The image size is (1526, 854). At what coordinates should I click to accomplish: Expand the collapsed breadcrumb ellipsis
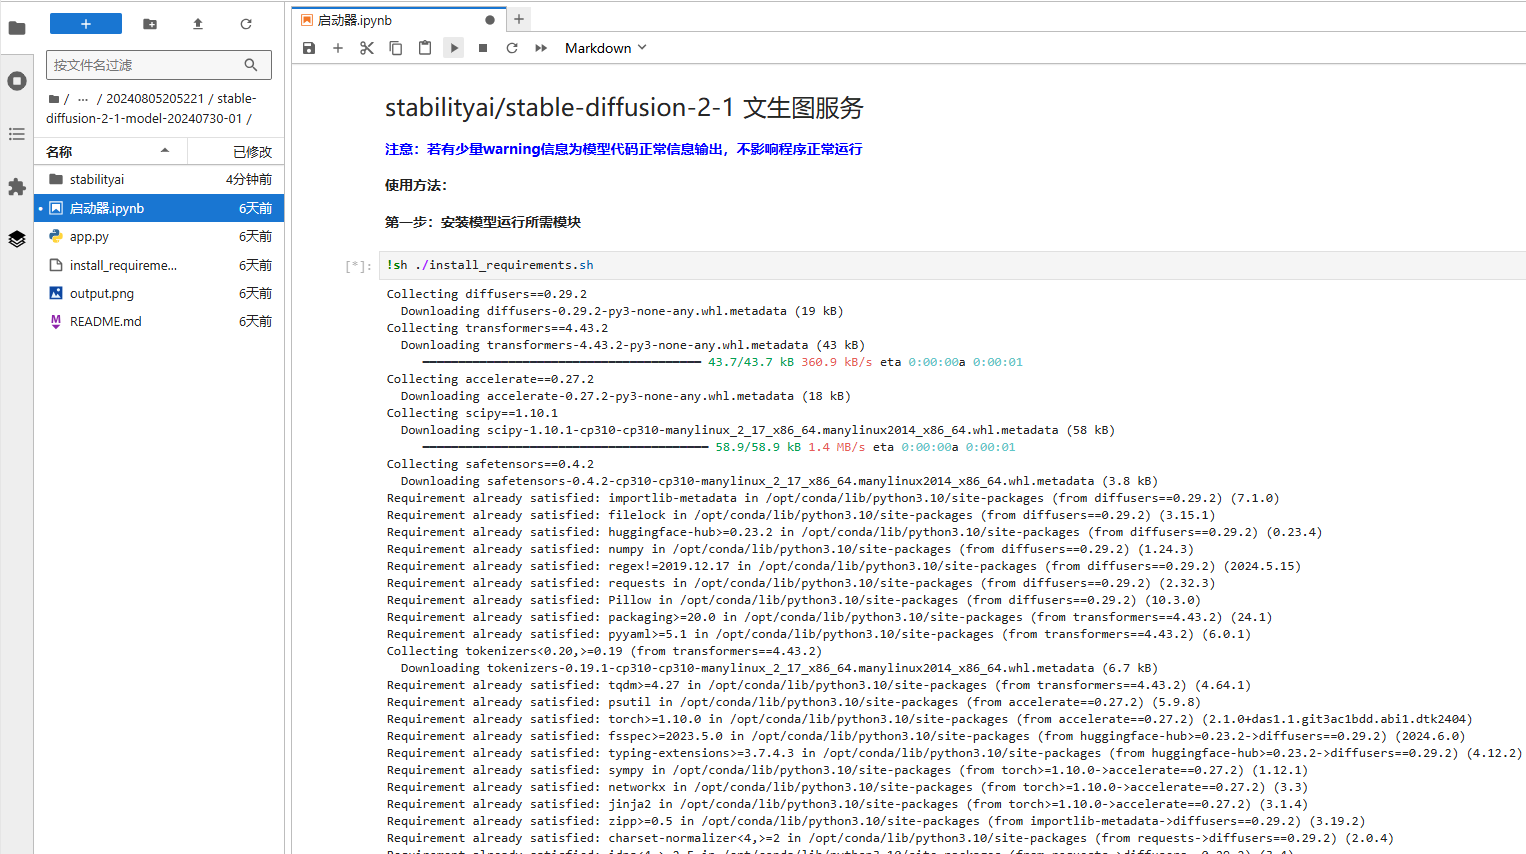pyautogui.click(x=83, y=99)
